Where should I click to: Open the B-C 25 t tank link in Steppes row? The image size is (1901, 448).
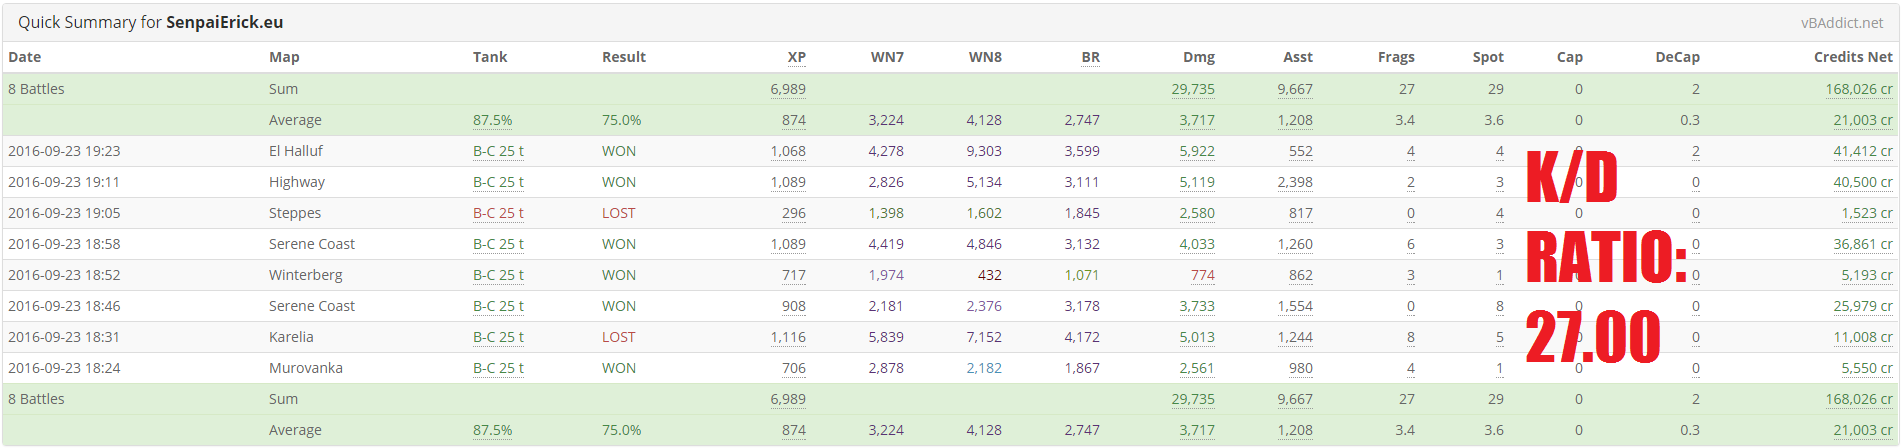click(498, 213)
